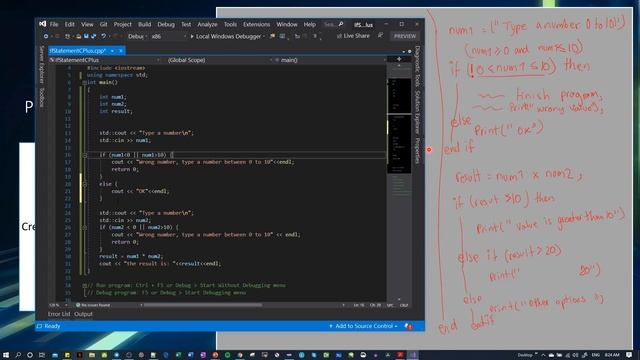Open the Server Explorer side tab
640x360 pixels.
click(x=41, y=64)
